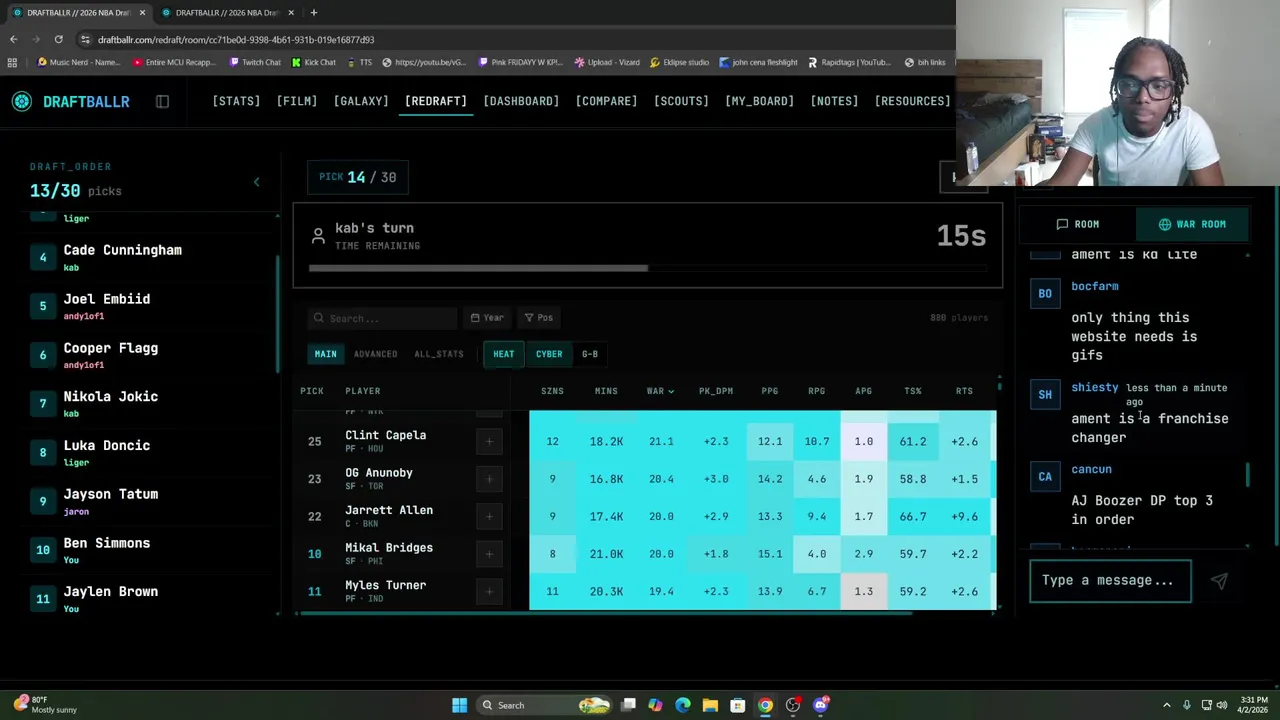The width and height of the screenshot is (1280, 720).
Task: Click the send message arrow icon
Action: (1219, 581)
